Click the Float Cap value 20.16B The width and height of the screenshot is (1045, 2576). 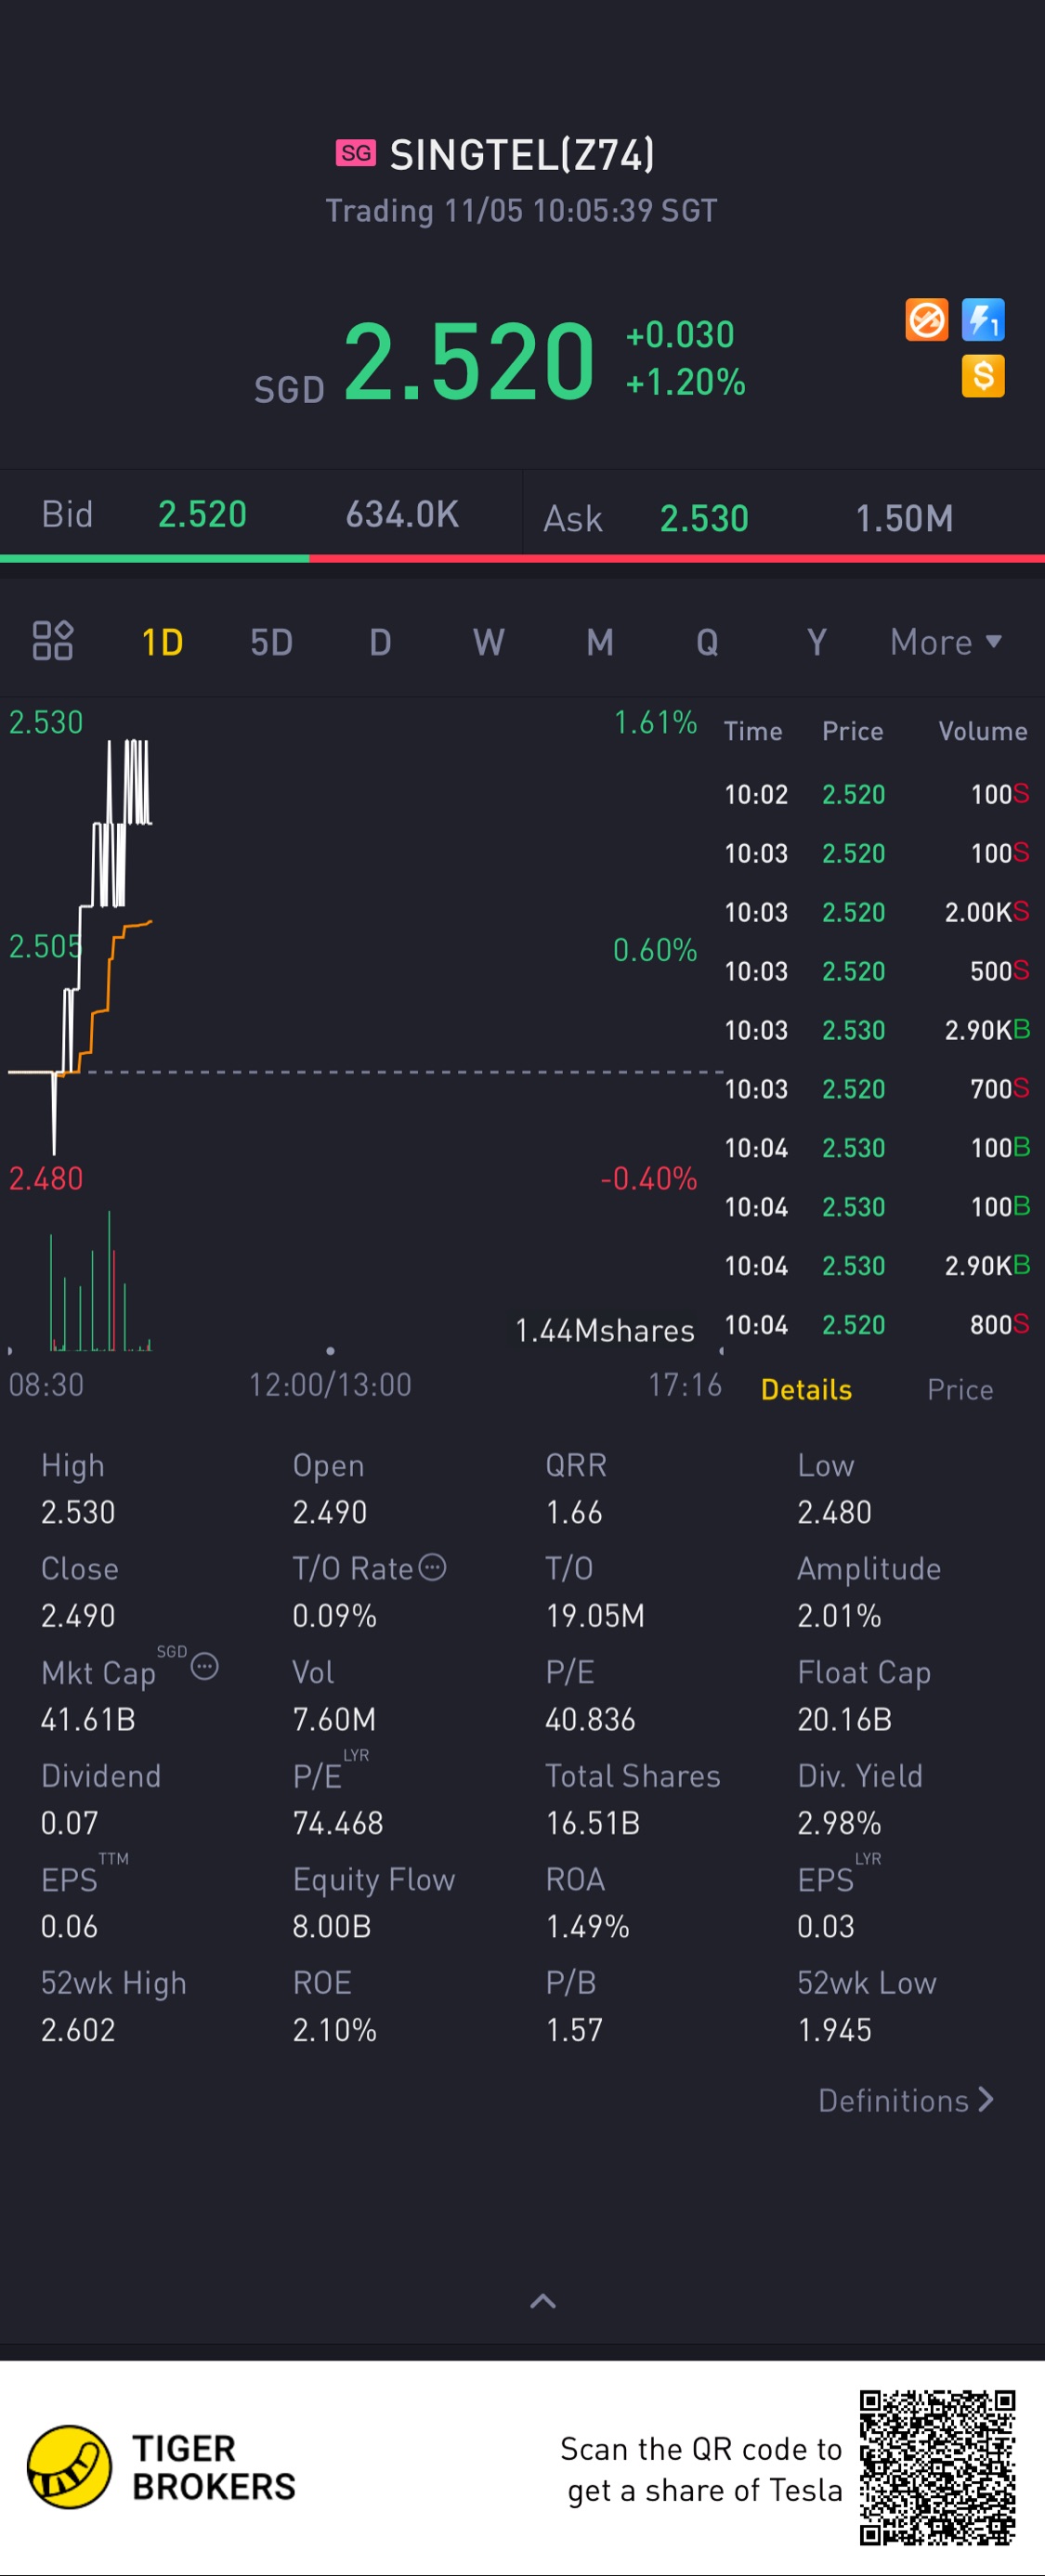tap(844, 1720)
